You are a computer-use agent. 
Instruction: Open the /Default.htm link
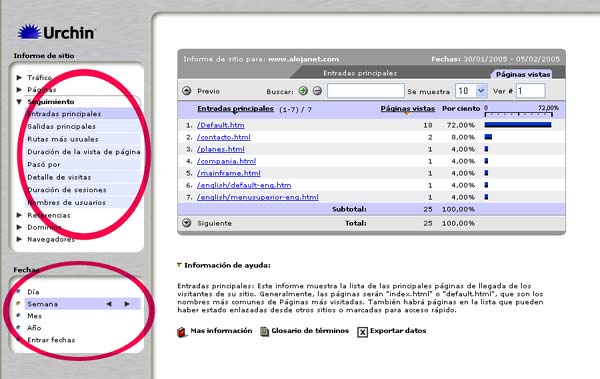[x=221, y=125]
